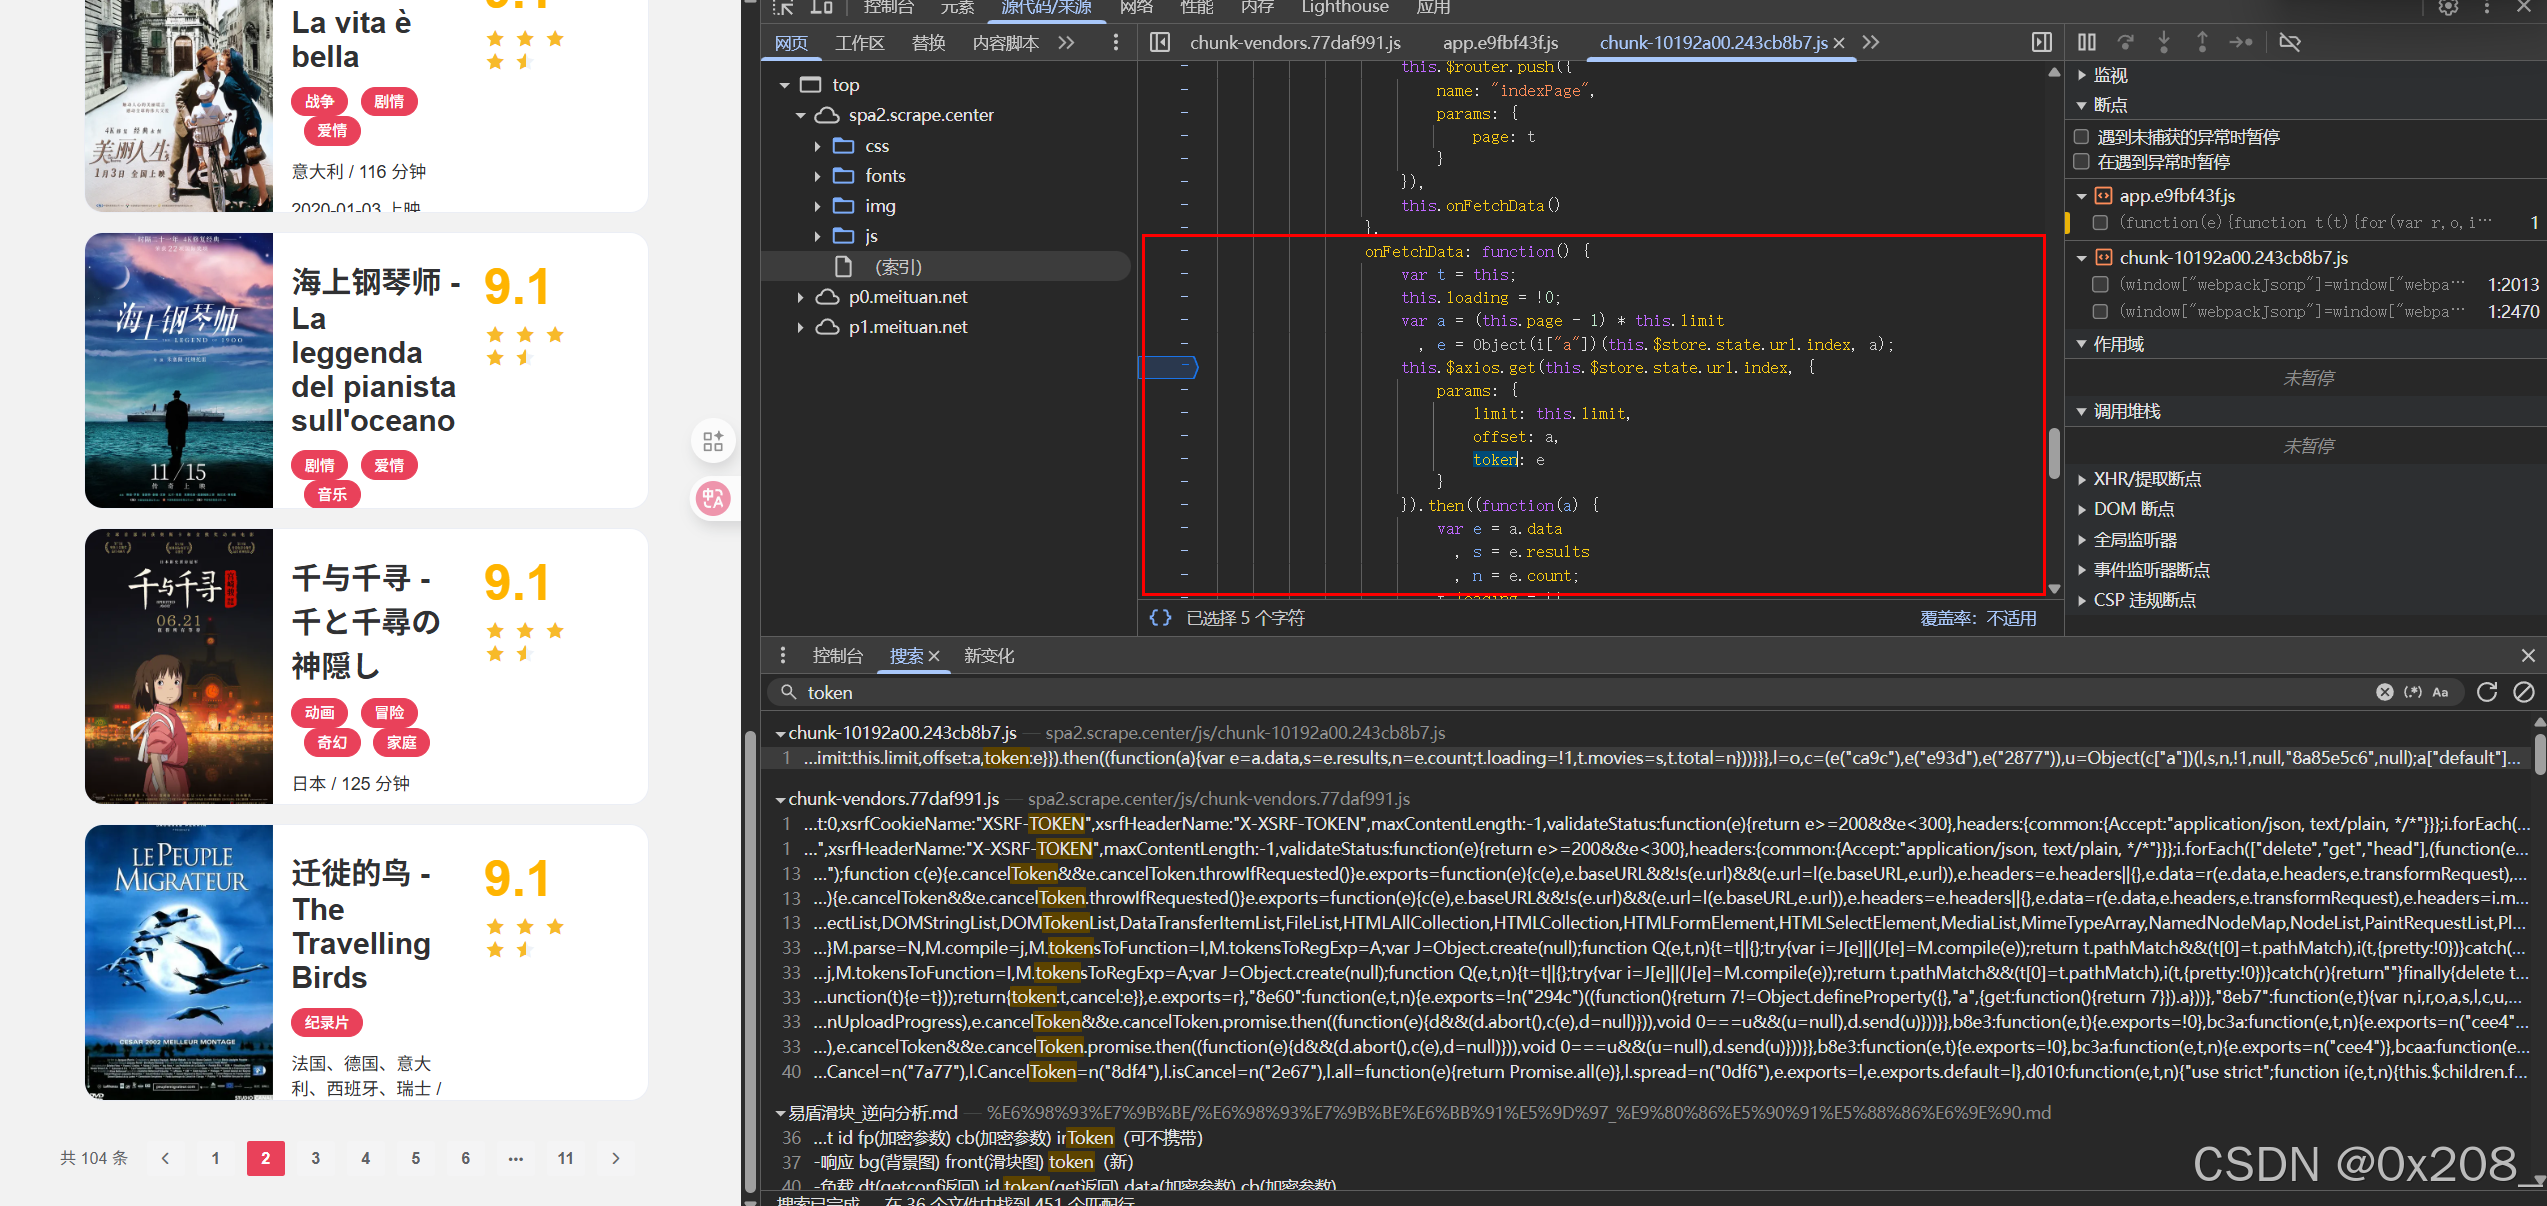Select the inspect element picker icon
Image resolution: width=2547 pixels, height=1206 pixels.
tap(783, 8)
